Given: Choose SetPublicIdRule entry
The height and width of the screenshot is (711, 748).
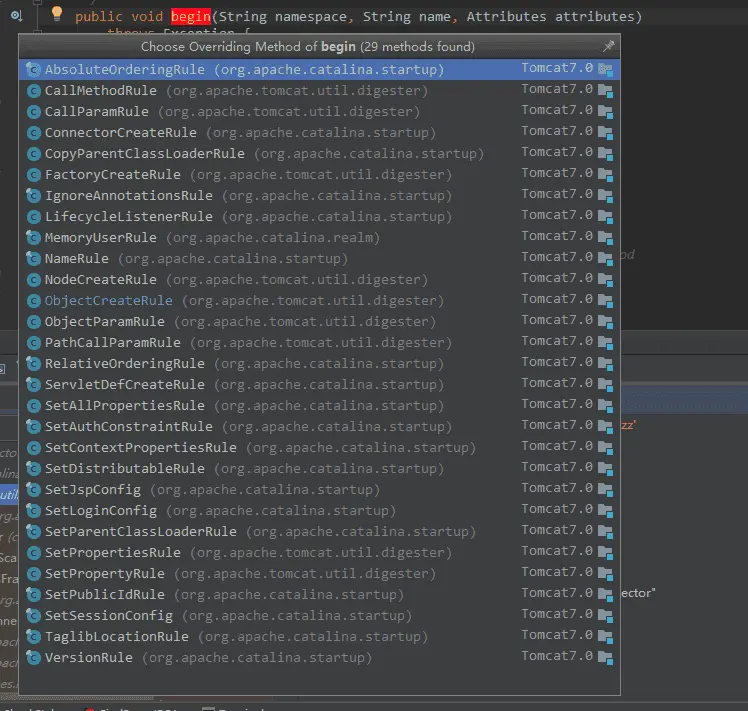Looking at the screenshot, I should 319,594.
